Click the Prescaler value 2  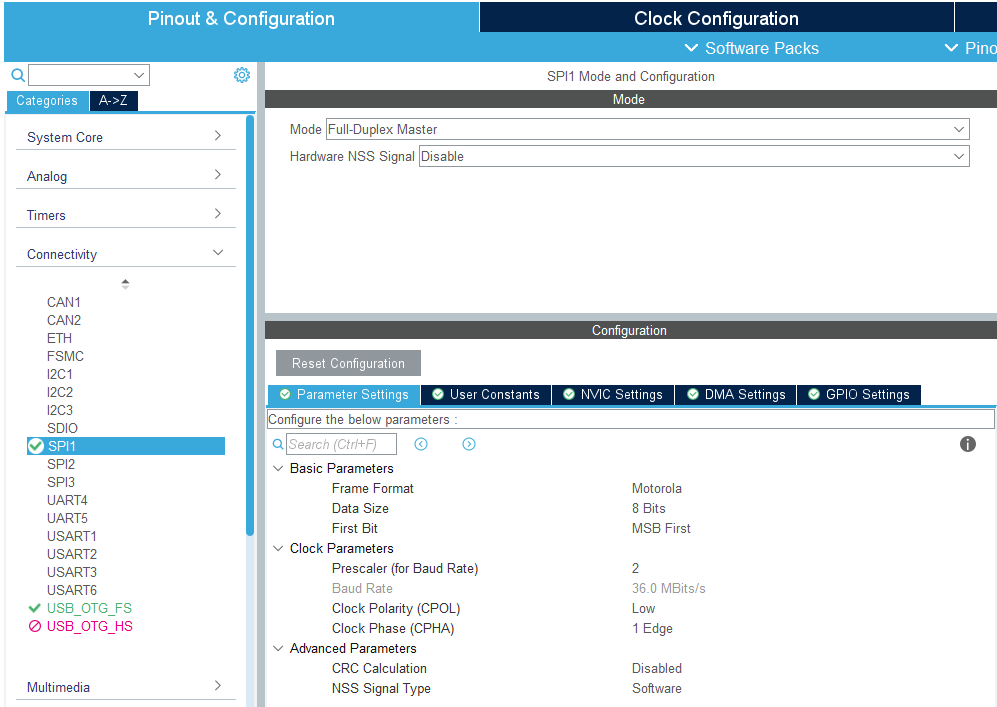(635, 568)
